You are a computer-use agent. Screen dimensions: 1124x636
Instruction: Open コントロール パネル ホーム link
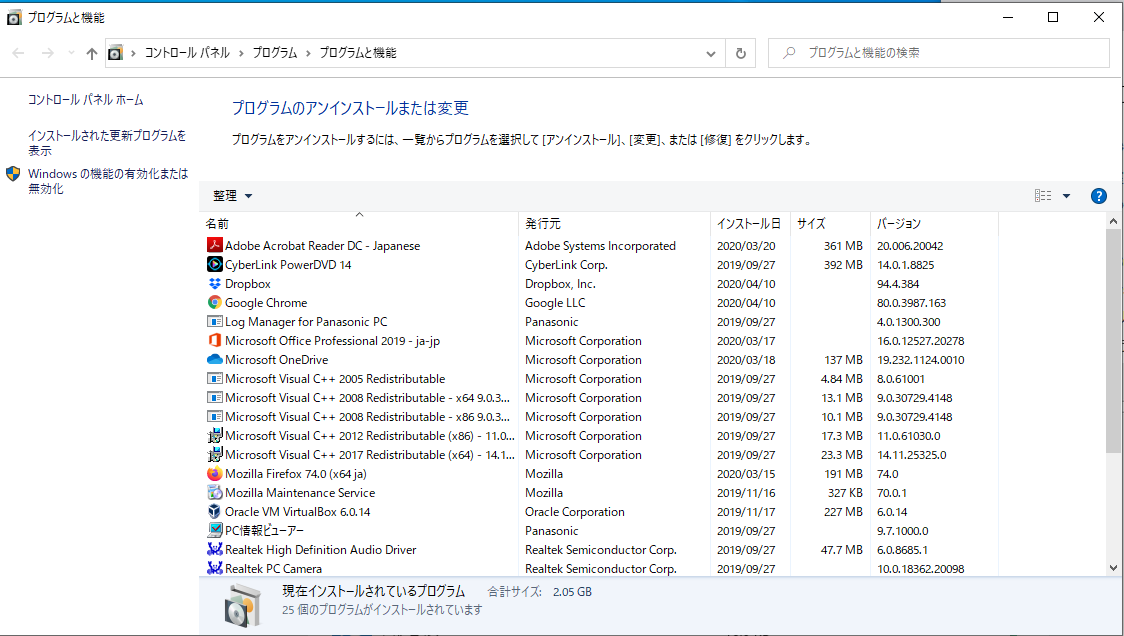tap(85, 100)
